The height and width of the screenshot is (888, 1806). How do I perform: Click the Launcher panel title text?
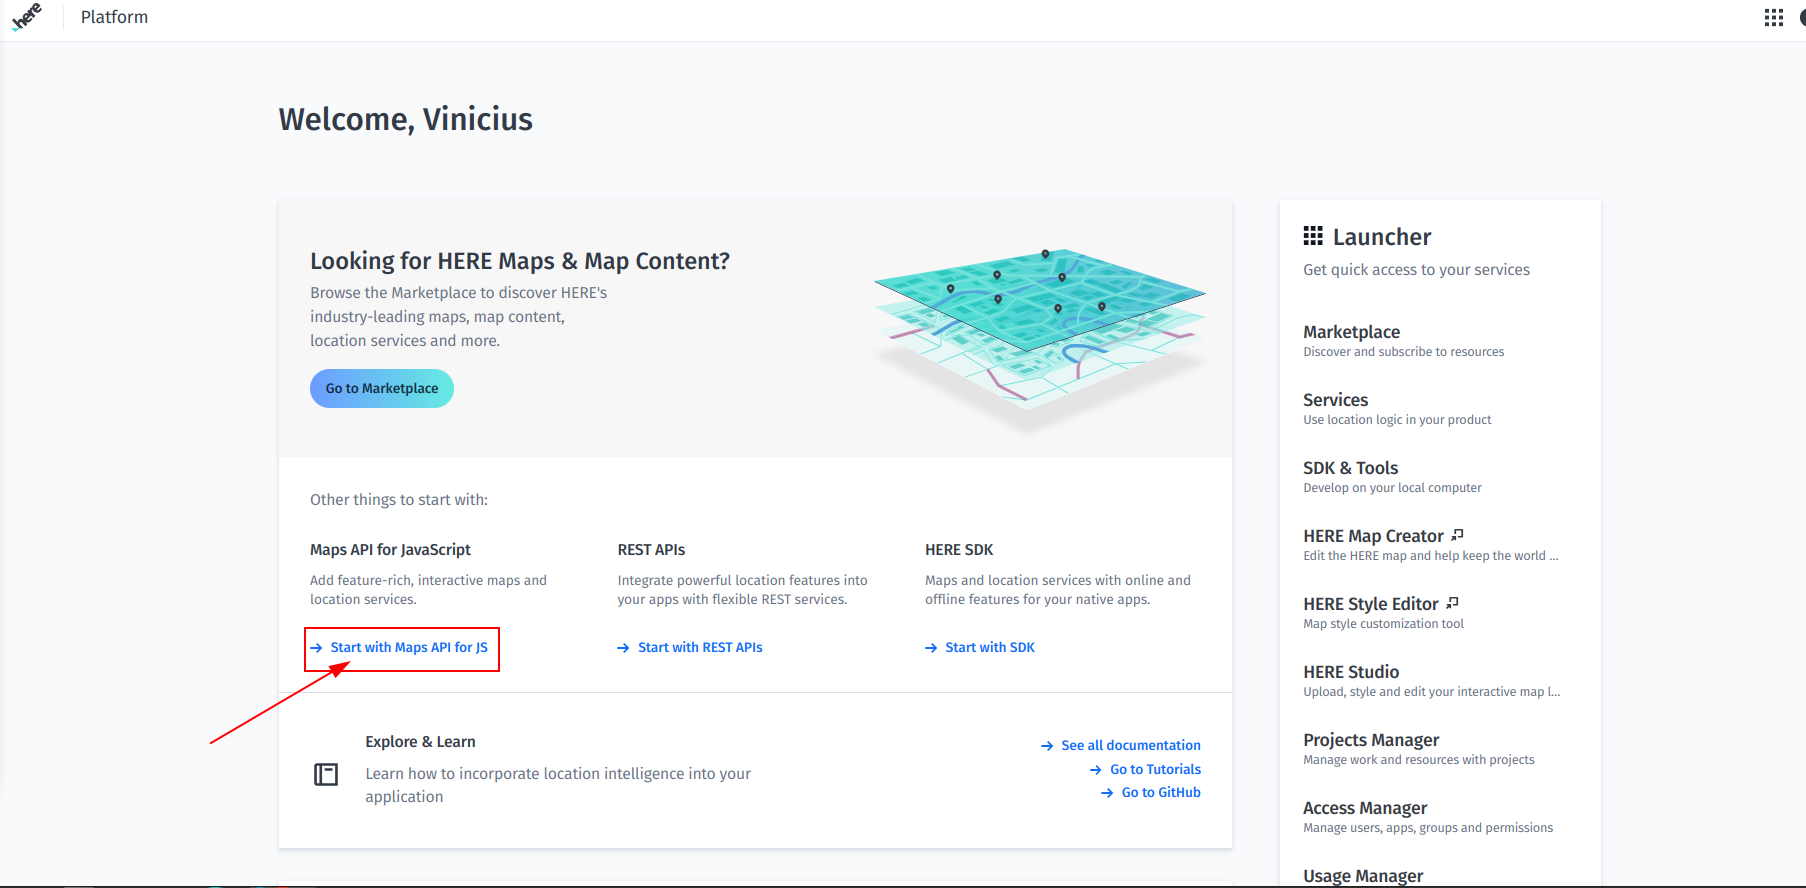coord(1382,237)
